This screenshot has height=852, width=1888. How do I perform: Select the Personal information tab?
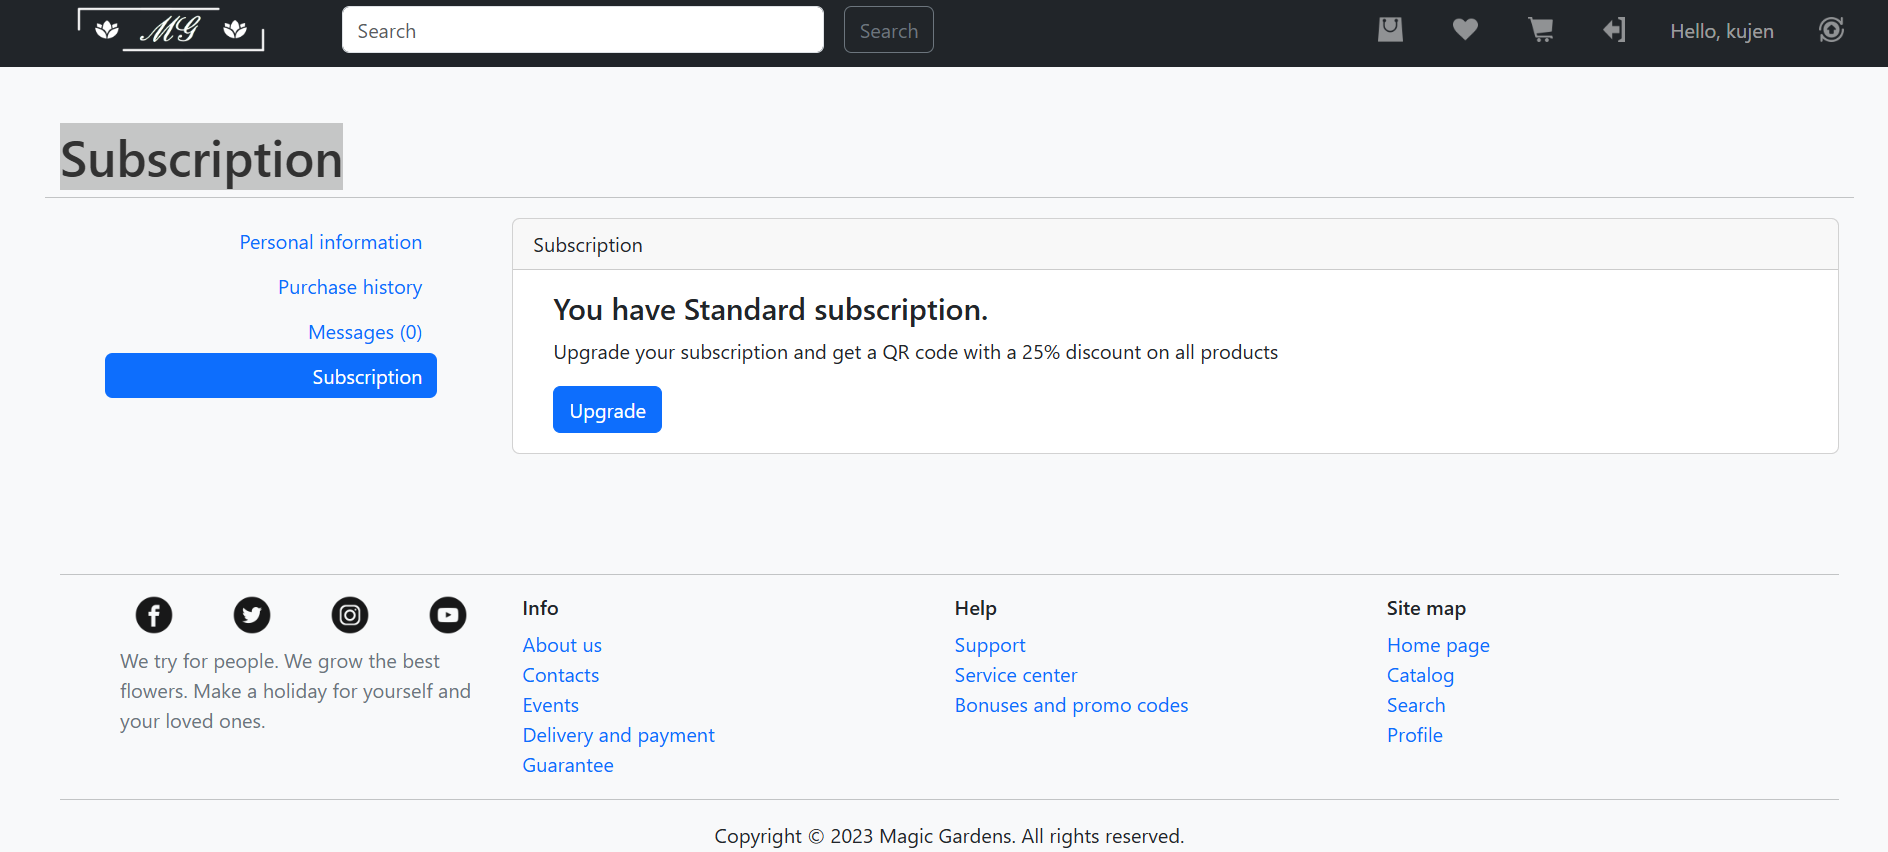pos(330,243)
